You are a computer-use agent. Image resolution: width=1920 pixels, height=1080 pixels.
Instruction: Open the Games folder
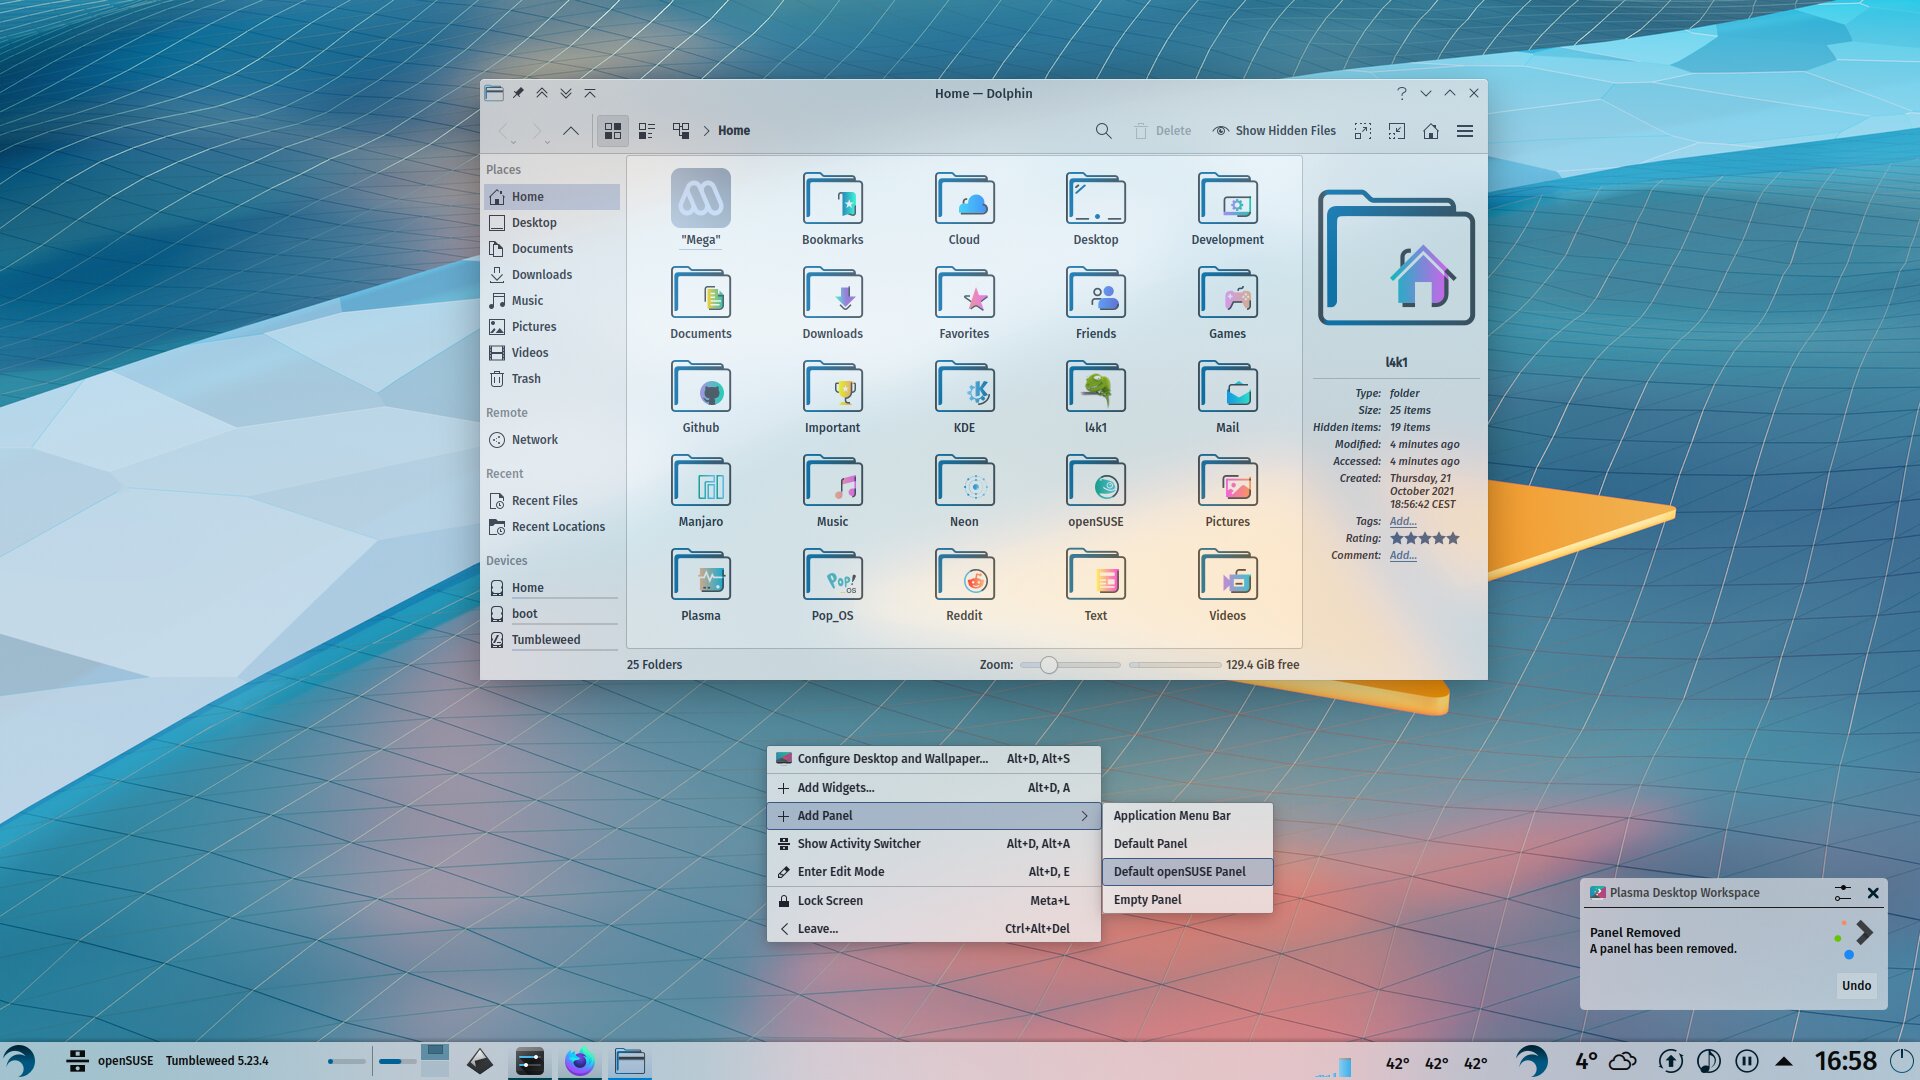[x=1227, y=303]
